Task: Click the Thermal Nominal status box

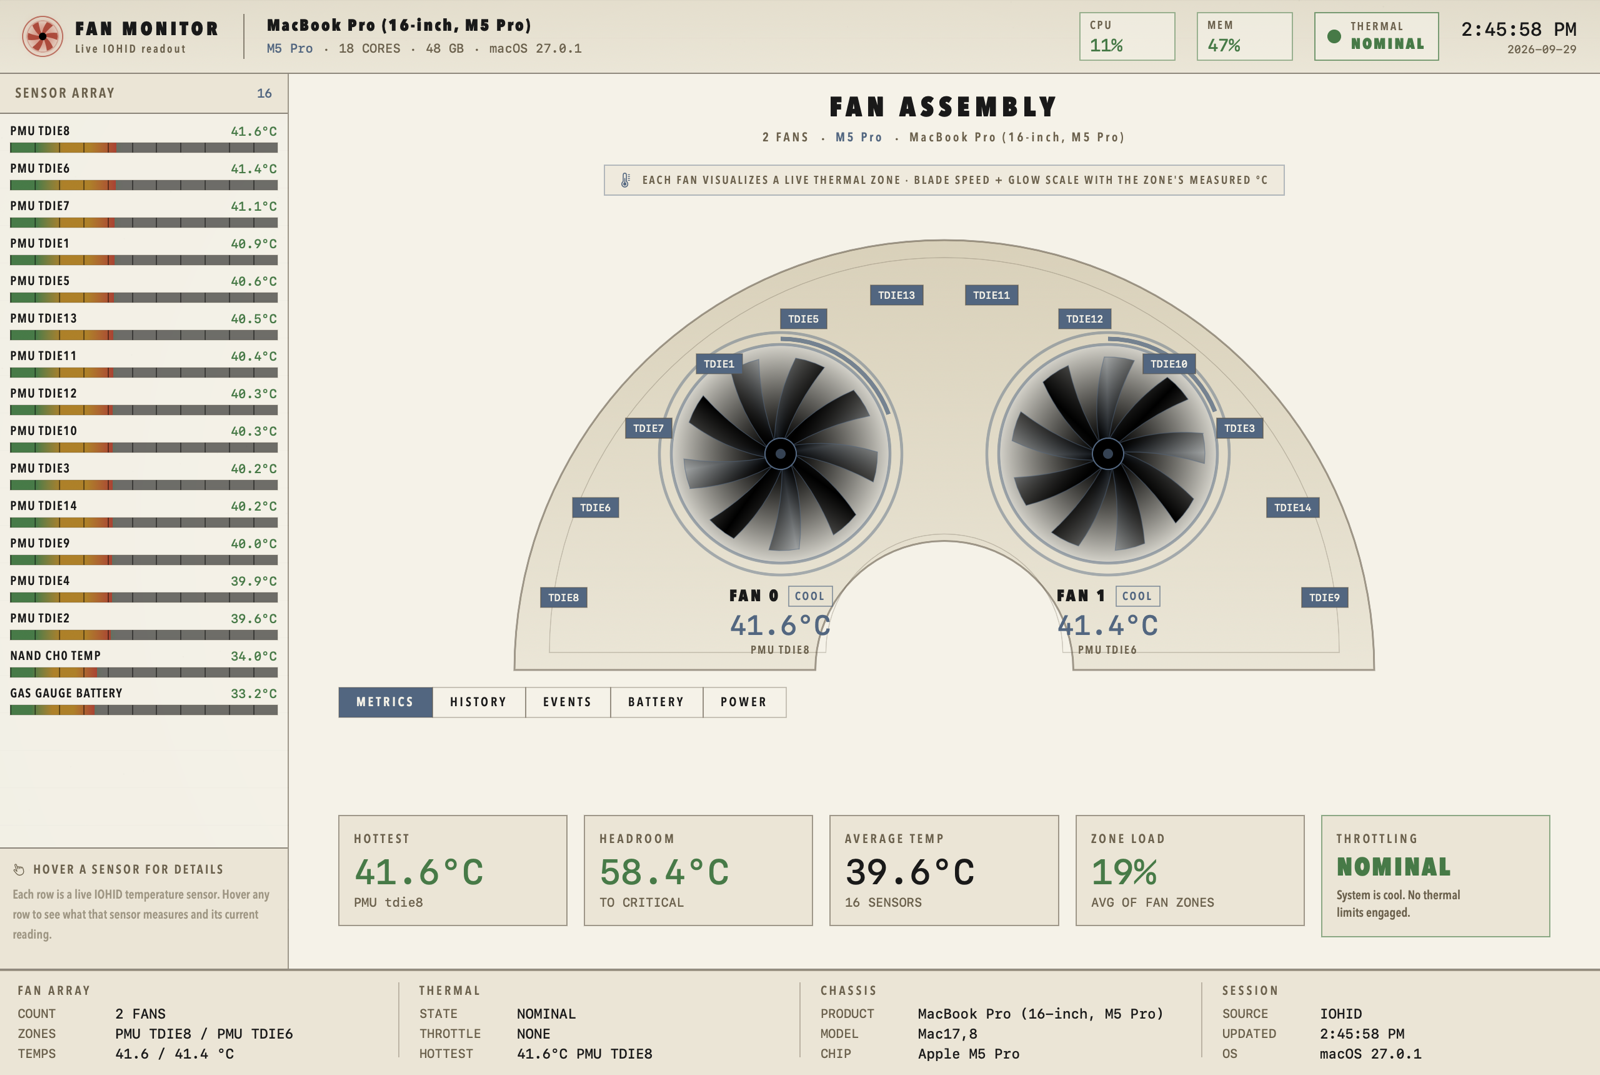Action: tap(1376, 36)
